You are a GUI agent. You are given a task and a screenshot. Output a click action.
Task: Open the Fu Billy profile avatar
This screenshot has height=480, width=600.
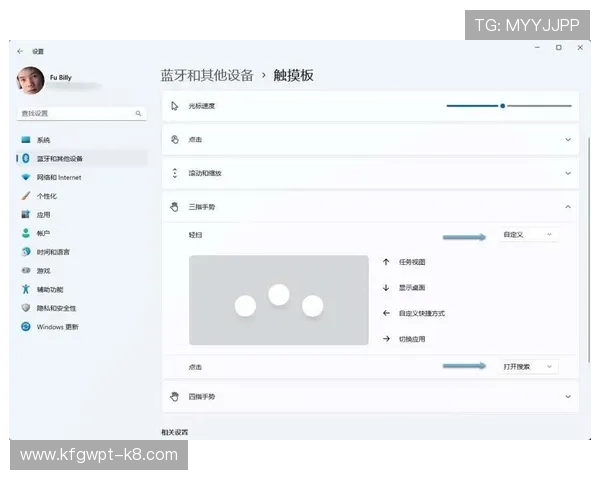(30, 81)
